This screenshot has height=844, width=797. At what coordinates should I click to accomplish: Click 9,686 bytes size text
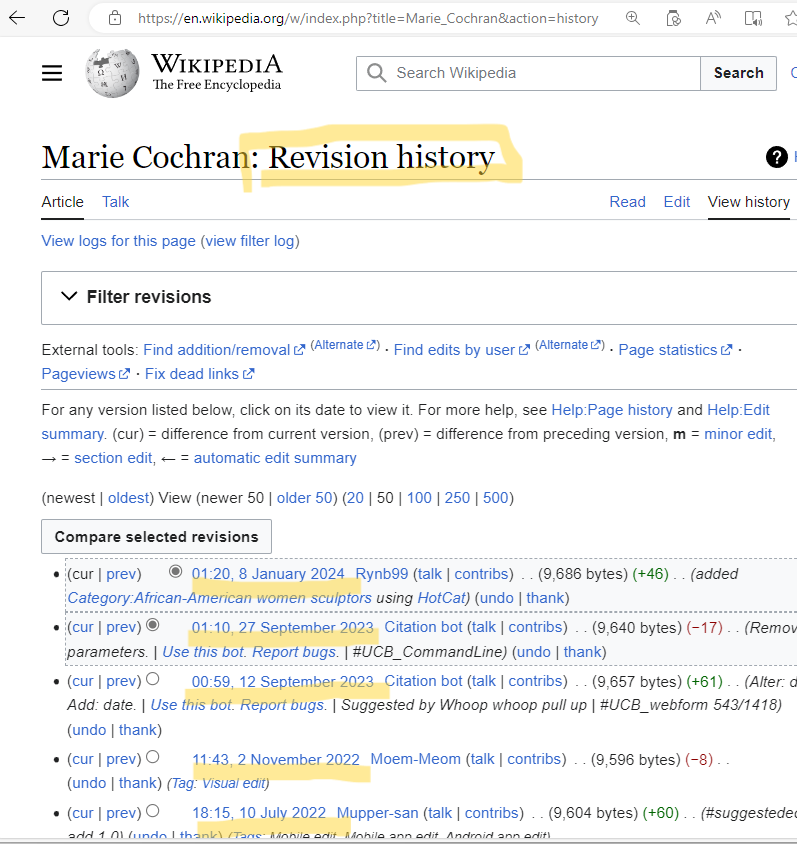pyautogui.click(x=583, y=574)
